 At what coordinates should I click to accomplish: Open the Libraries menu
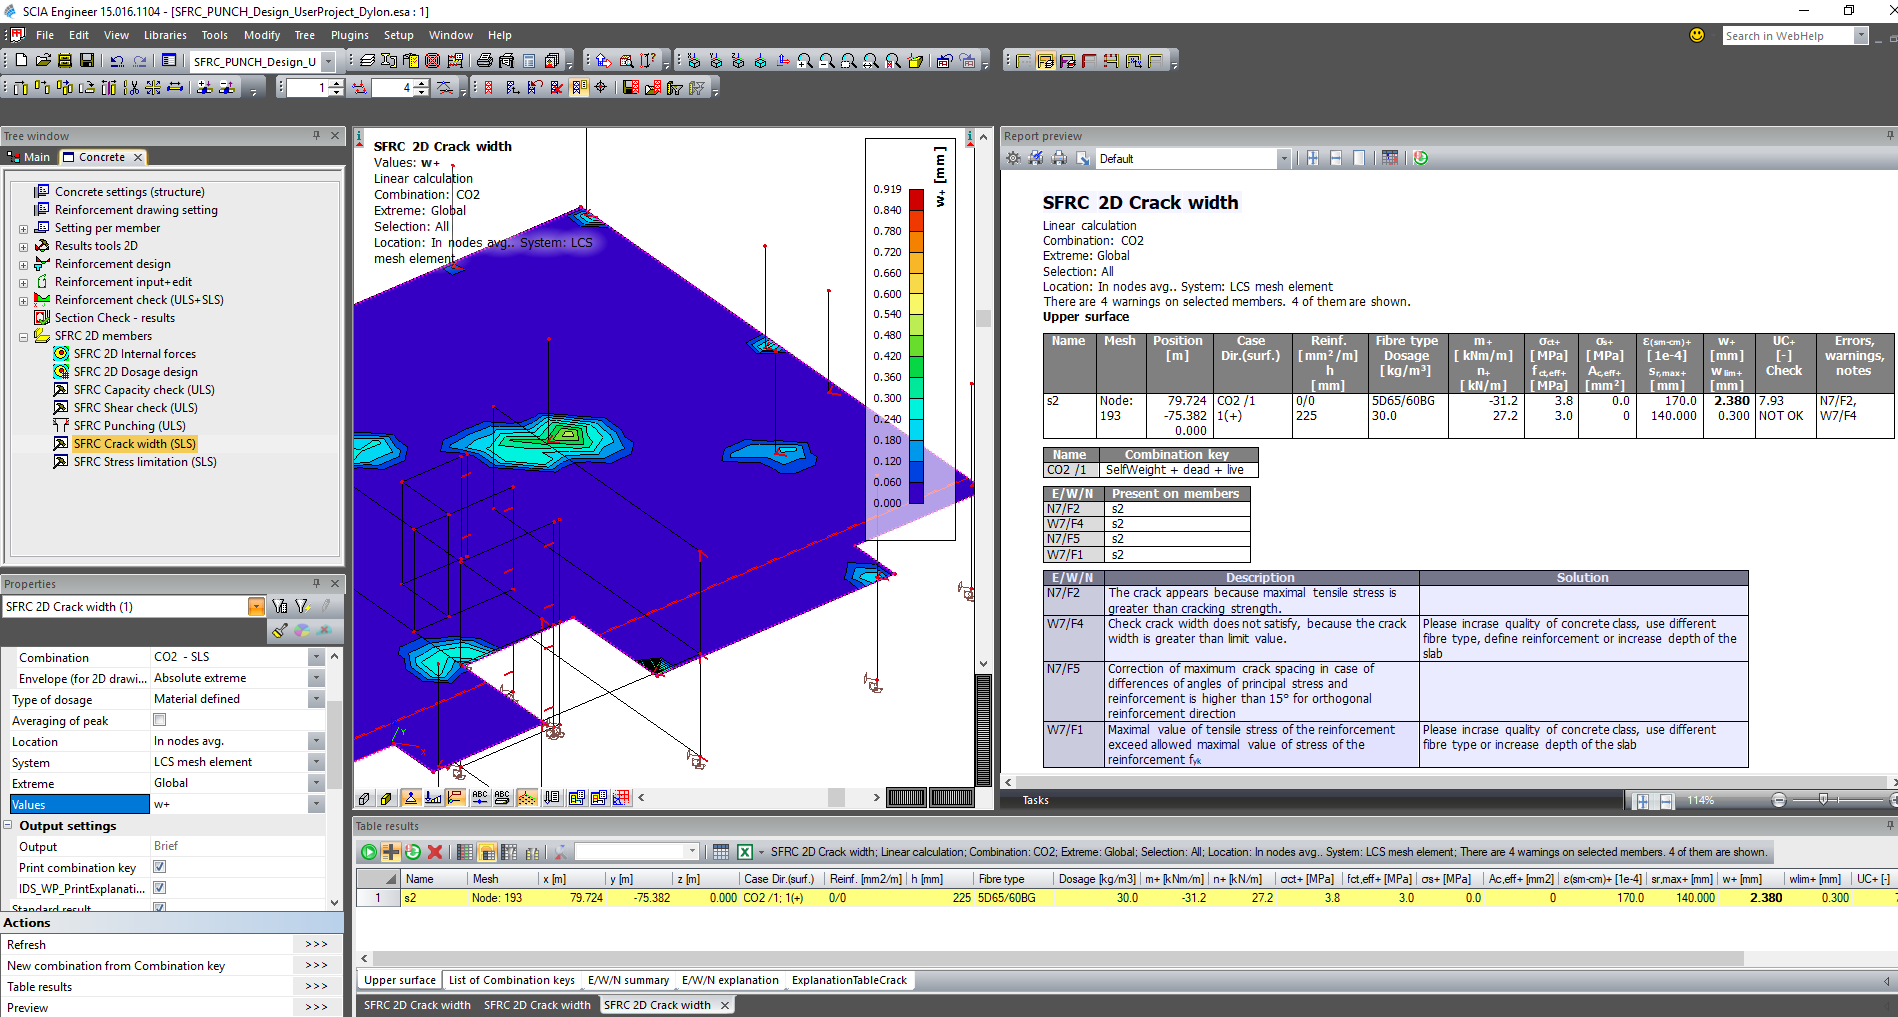pyautogui.click(x=165, y=35)
